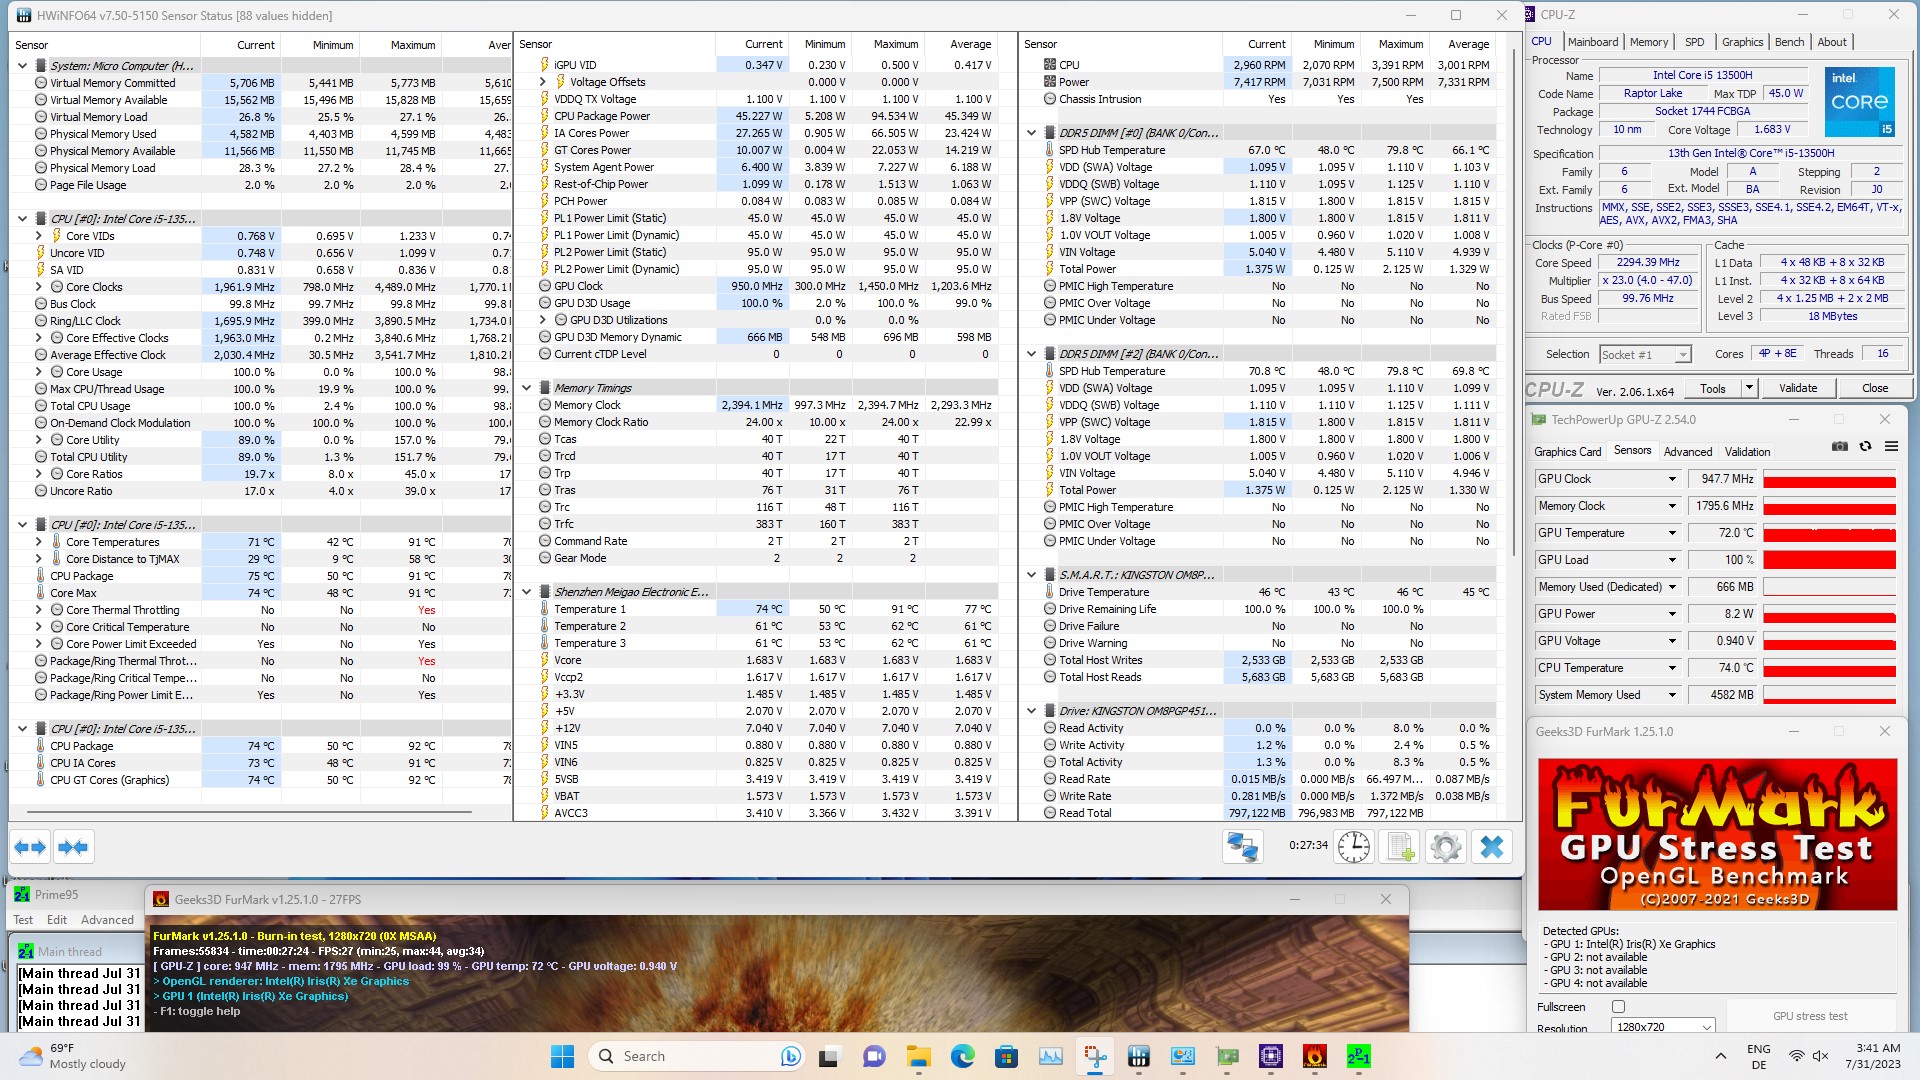Open GPU-Z hamburger menu icon
The image size is (1920, 1080).
click(1891, 446)
